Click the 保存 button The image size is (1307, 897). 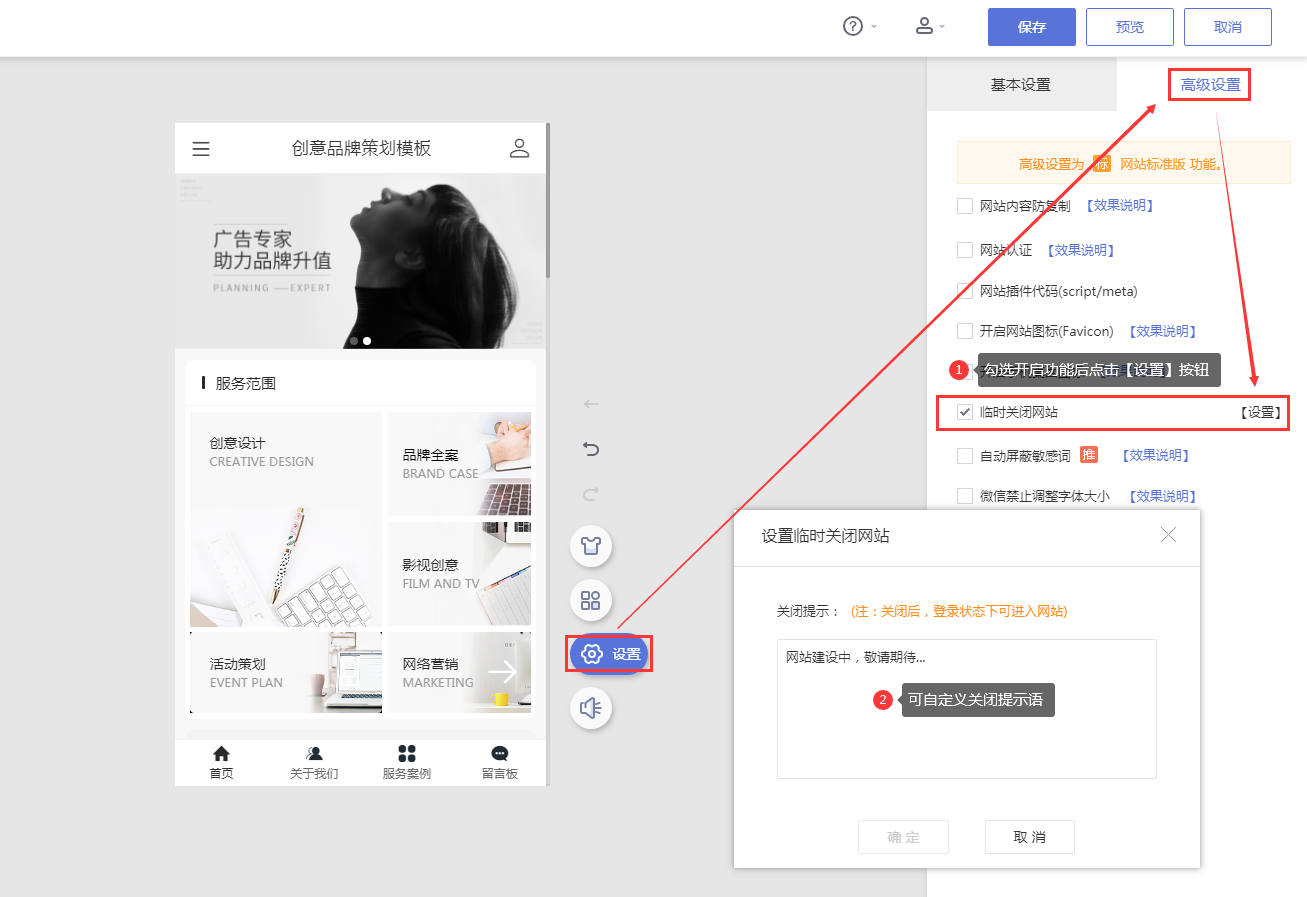tap(1032, 27)
